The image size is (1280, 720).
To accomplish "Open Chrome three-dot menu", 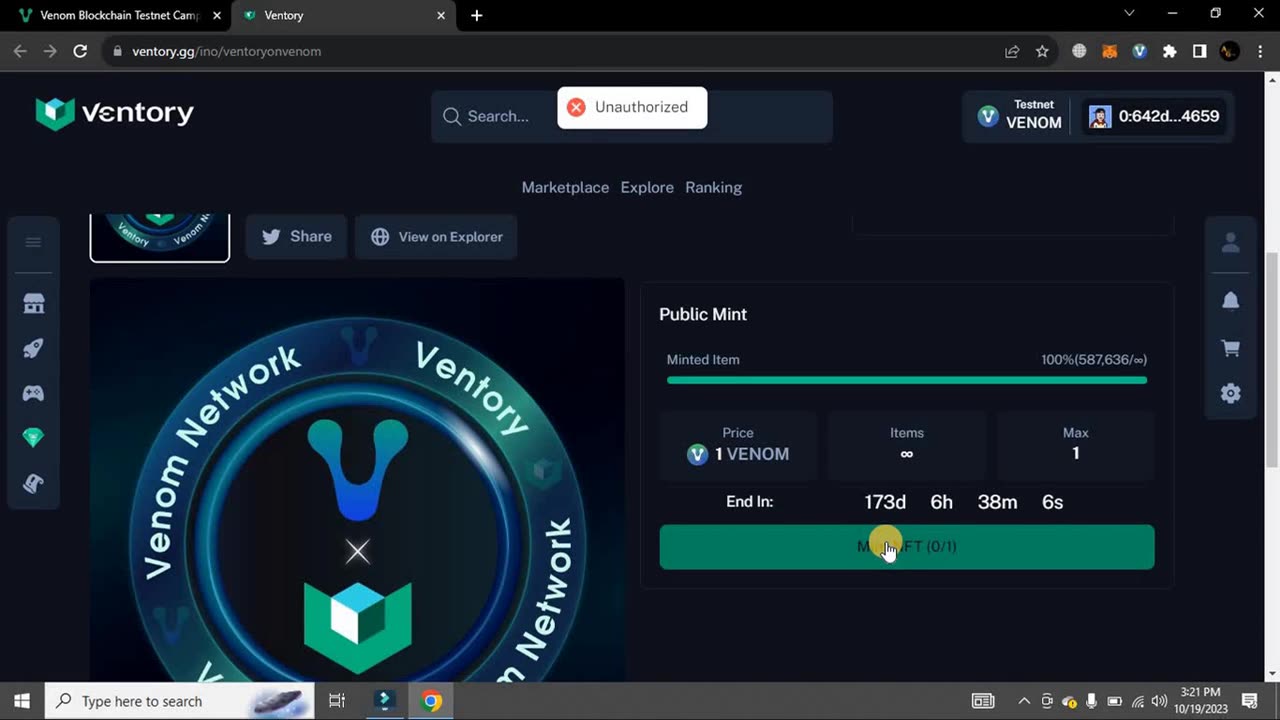I will (1259, 51).
